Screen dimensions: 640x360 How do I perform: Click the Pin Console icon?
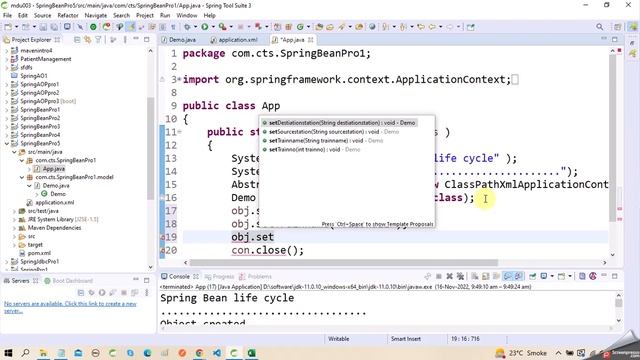[x=532, y=276]
